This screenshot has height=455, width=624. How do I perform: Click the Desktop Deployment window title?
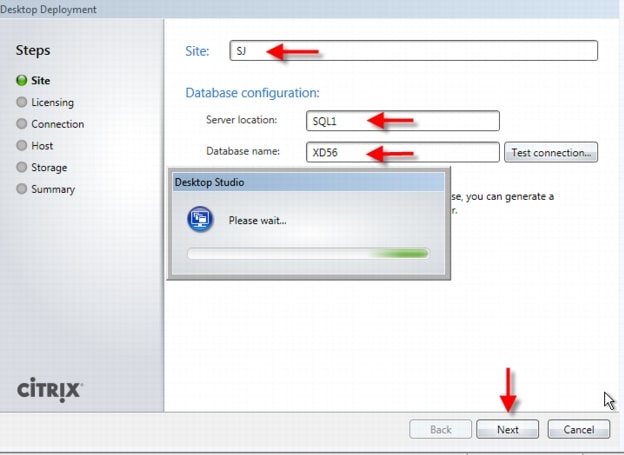(48, 9)
